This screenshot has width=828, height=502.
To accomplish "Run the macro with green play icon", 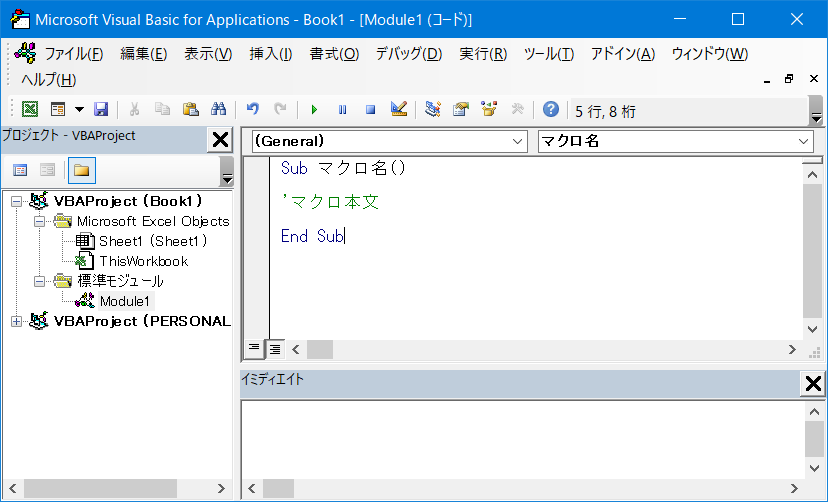I will (x=314, y=109).
